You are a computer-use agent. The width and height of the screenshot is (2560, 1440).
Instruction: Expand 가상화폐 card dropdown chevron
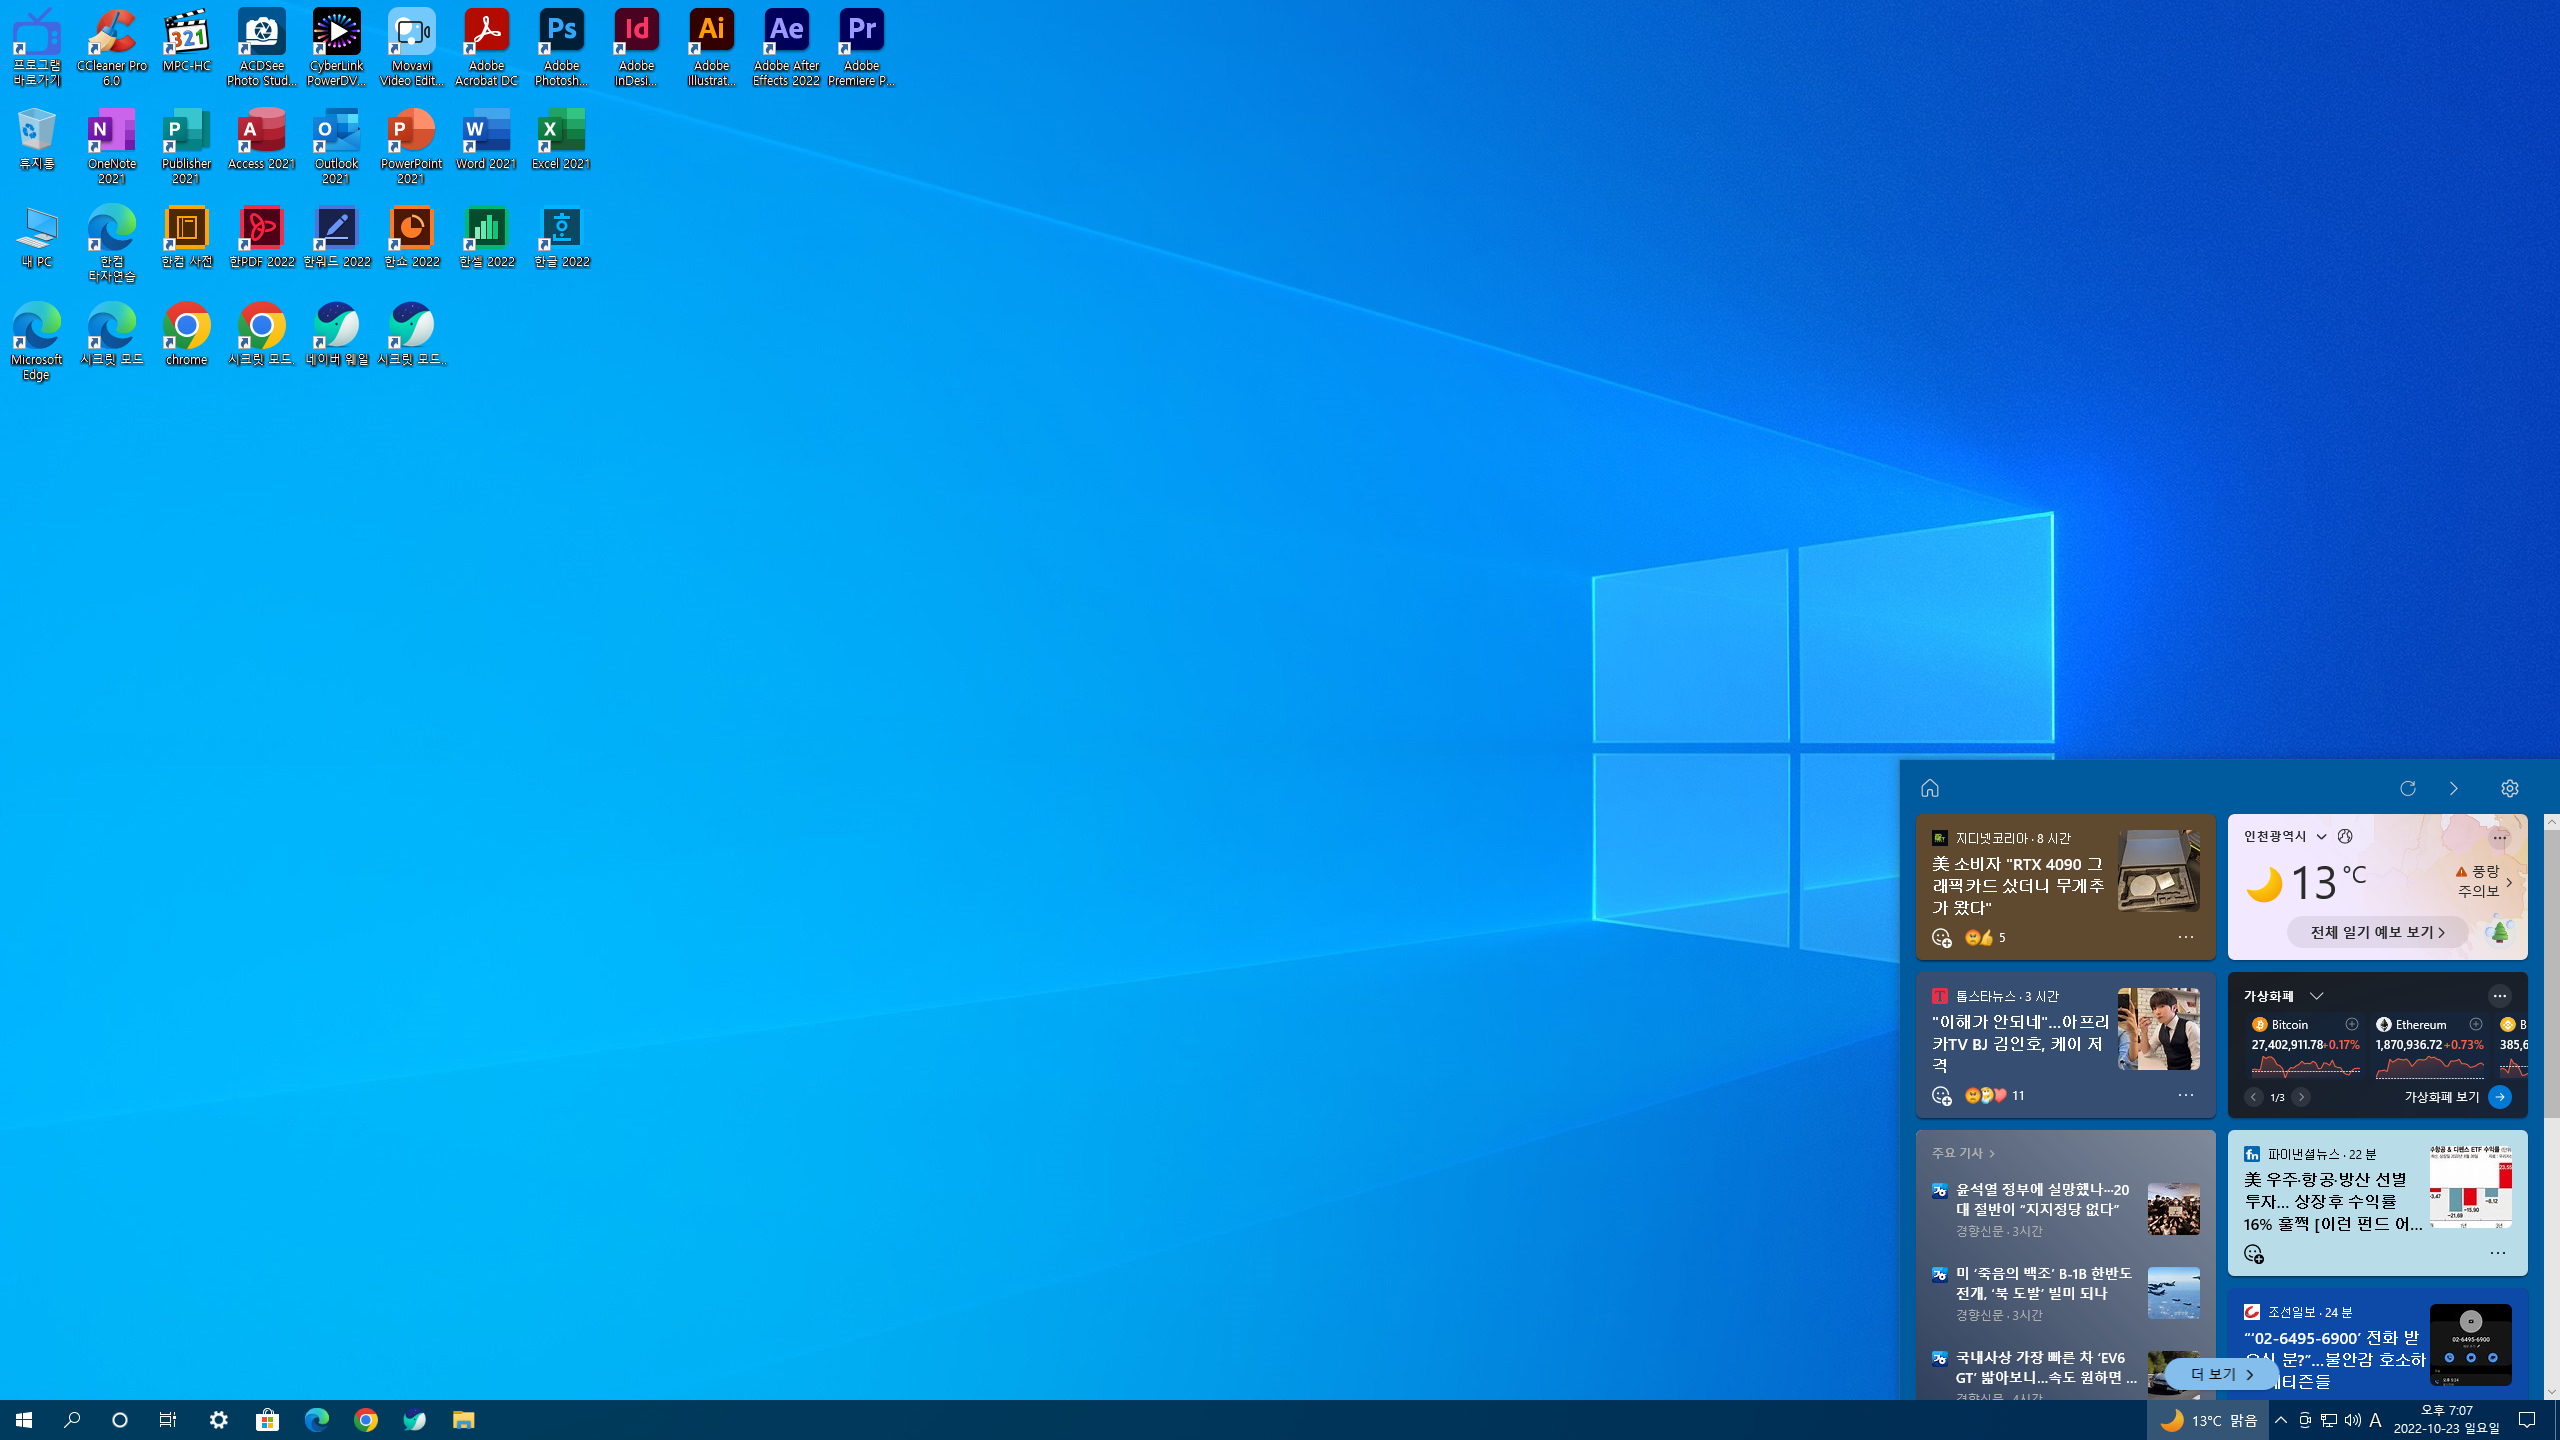point(2316,996)
